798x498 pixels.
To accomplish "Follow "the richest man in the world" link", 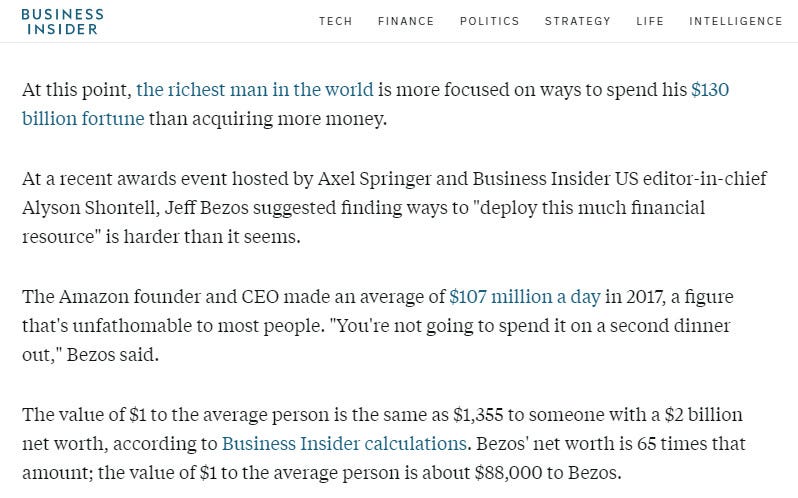I will click(x=255, y=89).
